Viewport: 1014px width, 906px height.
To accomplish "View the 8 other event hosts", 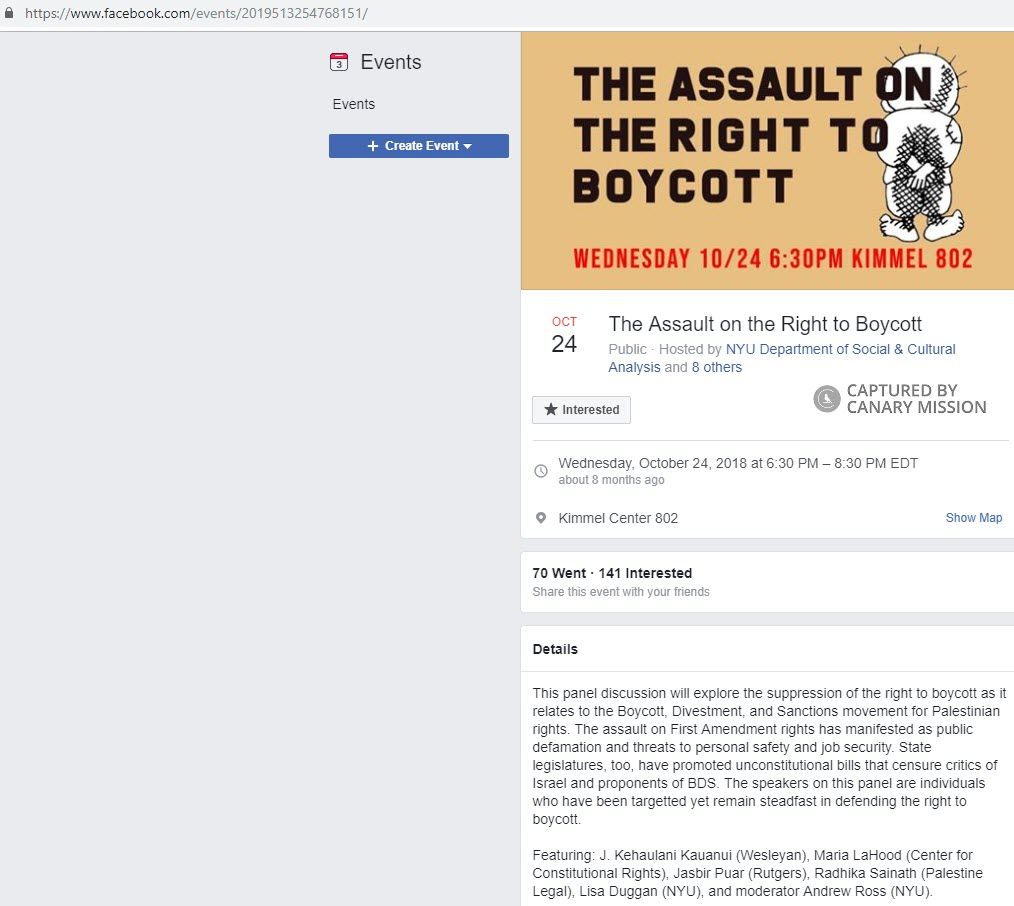I will [717, 367].
